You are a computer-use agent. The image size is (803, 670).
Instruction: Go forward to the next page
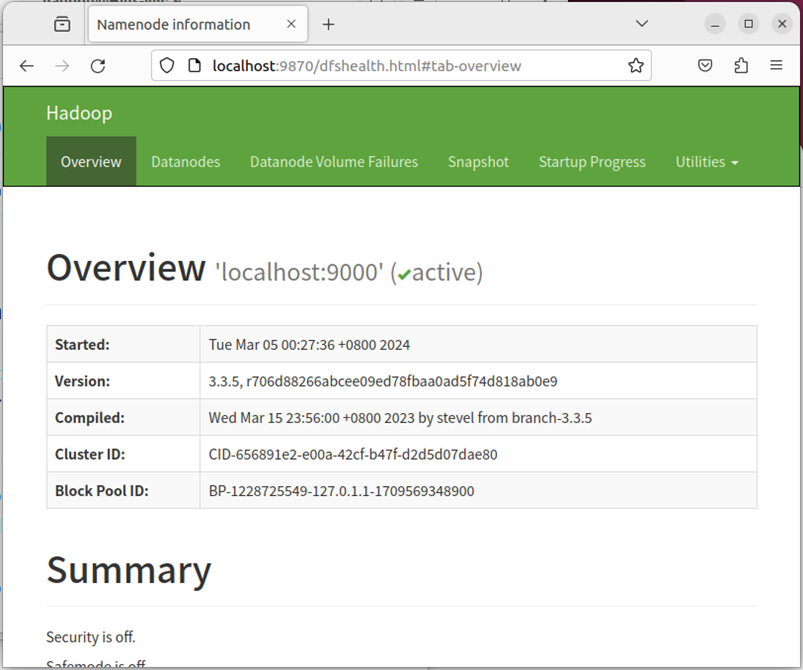[x=62, y=66]
